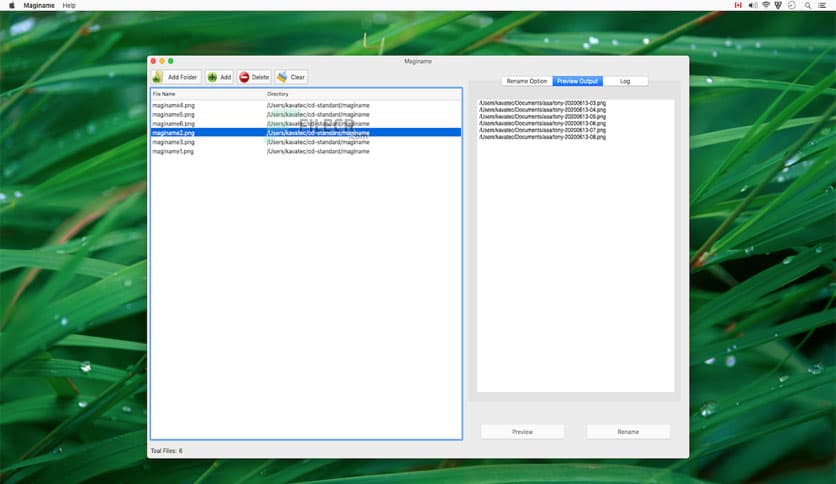Open the Apple menu
Screen dimensions: 836x484
[x=13, y=5]
